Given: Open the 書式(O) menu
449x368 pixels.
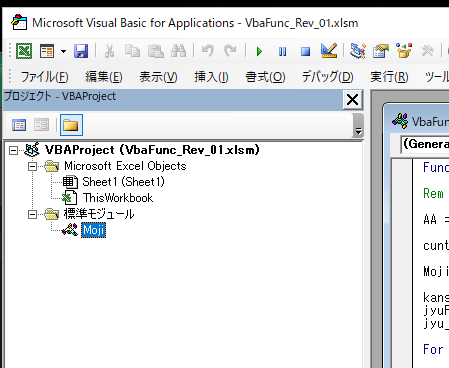Looking at the screenshot, I should (x=266, y=77).
